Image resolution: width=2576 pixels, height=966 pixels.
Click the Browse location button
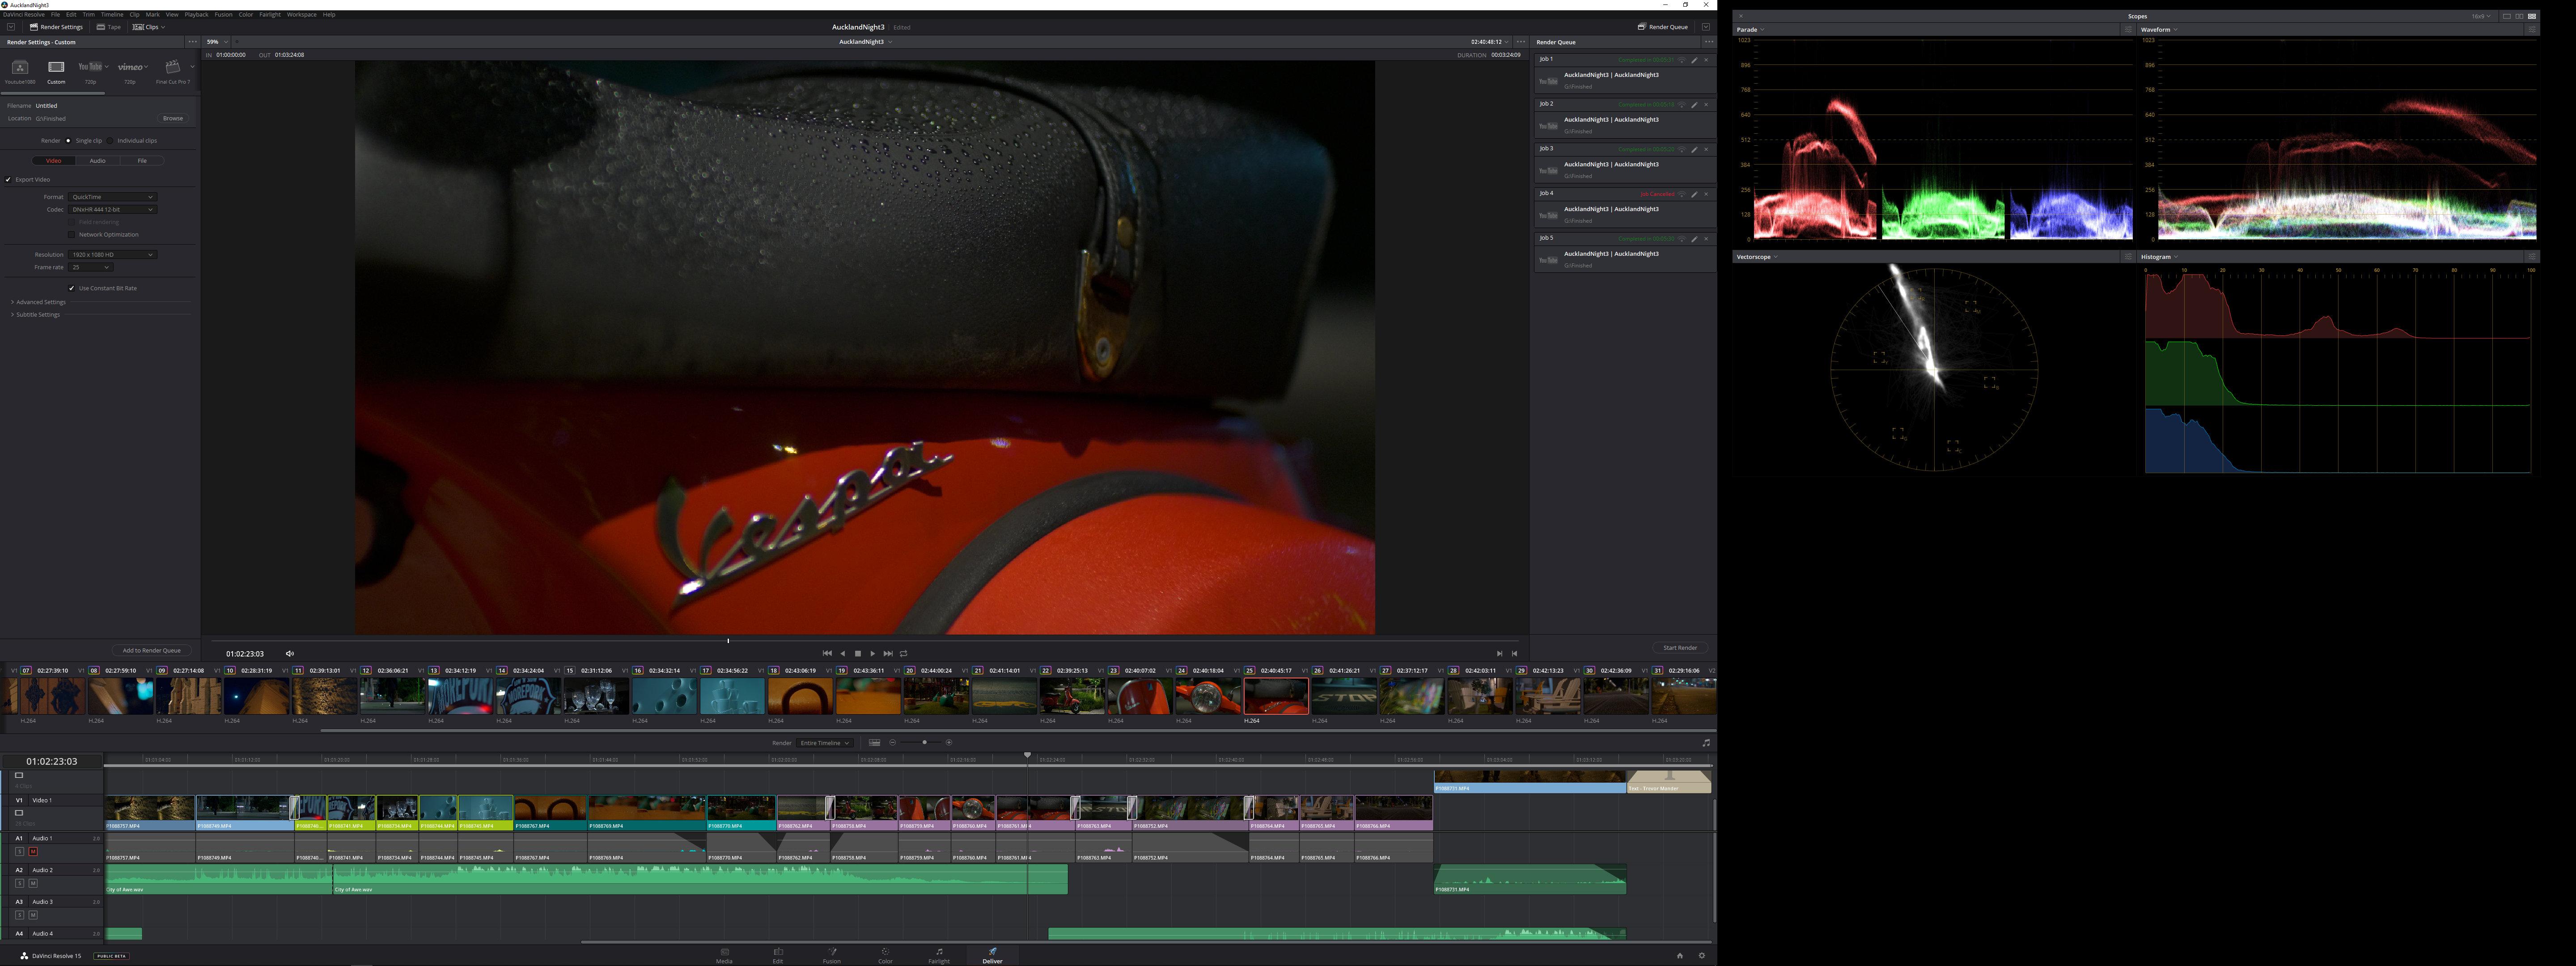[173, 119]
